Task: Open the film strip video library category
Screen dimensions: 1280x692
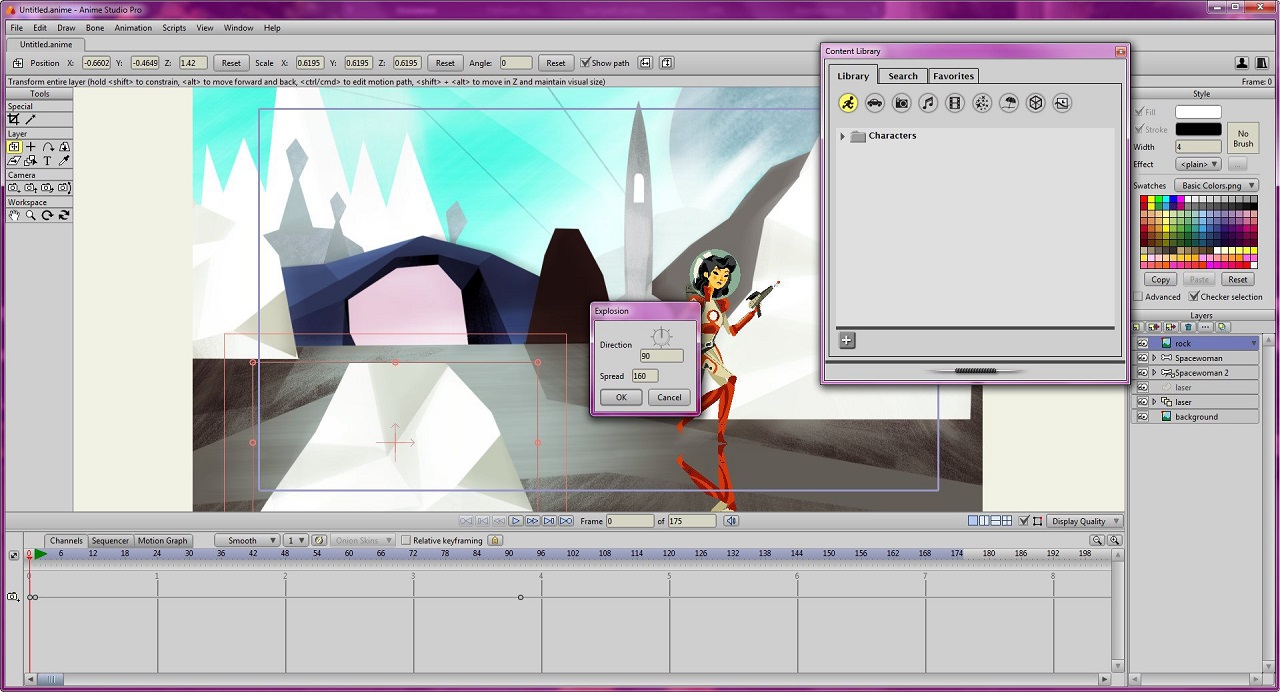Action: [x=955, y=103]
